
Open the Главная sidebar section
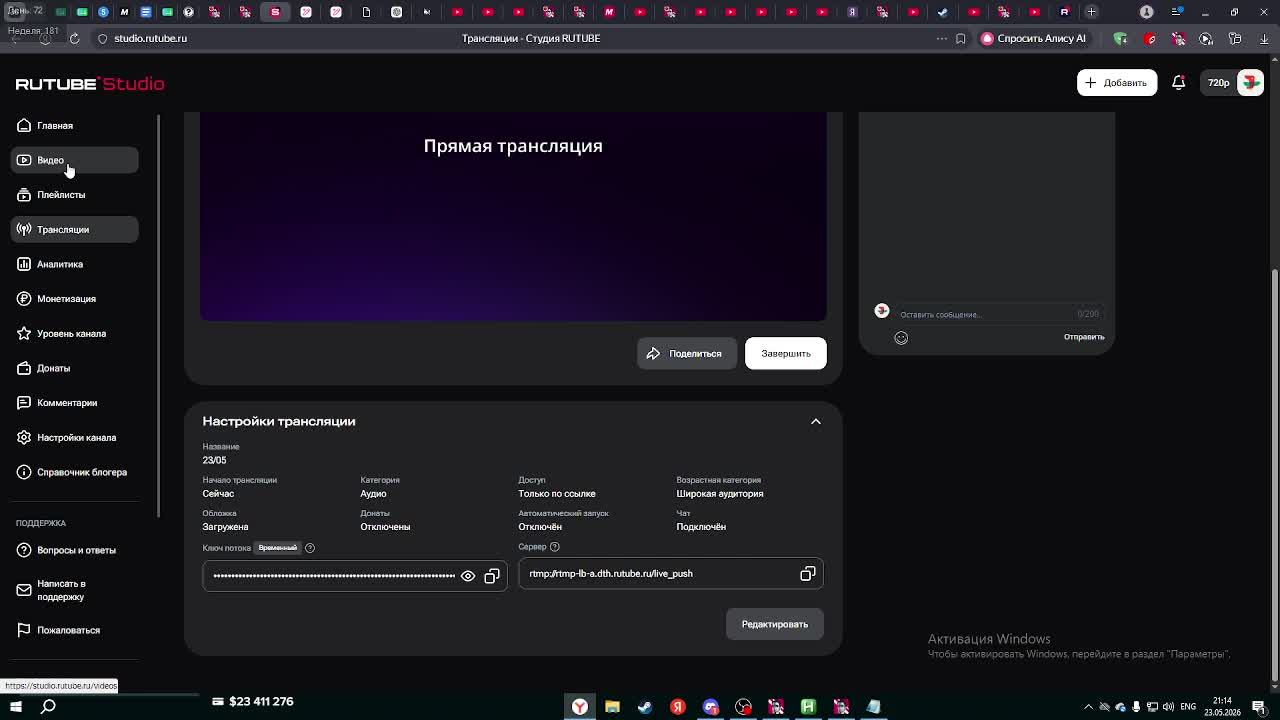pyautogui.click(x=75, y=126)
